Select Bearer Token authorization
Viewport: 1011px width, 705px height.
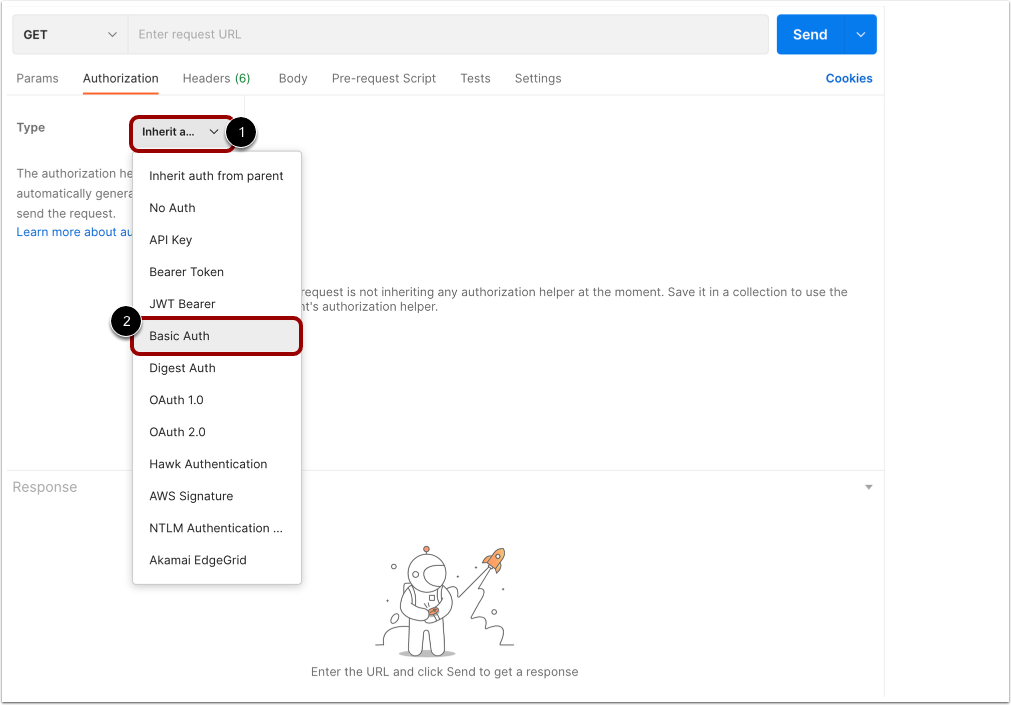coord(188,271)
